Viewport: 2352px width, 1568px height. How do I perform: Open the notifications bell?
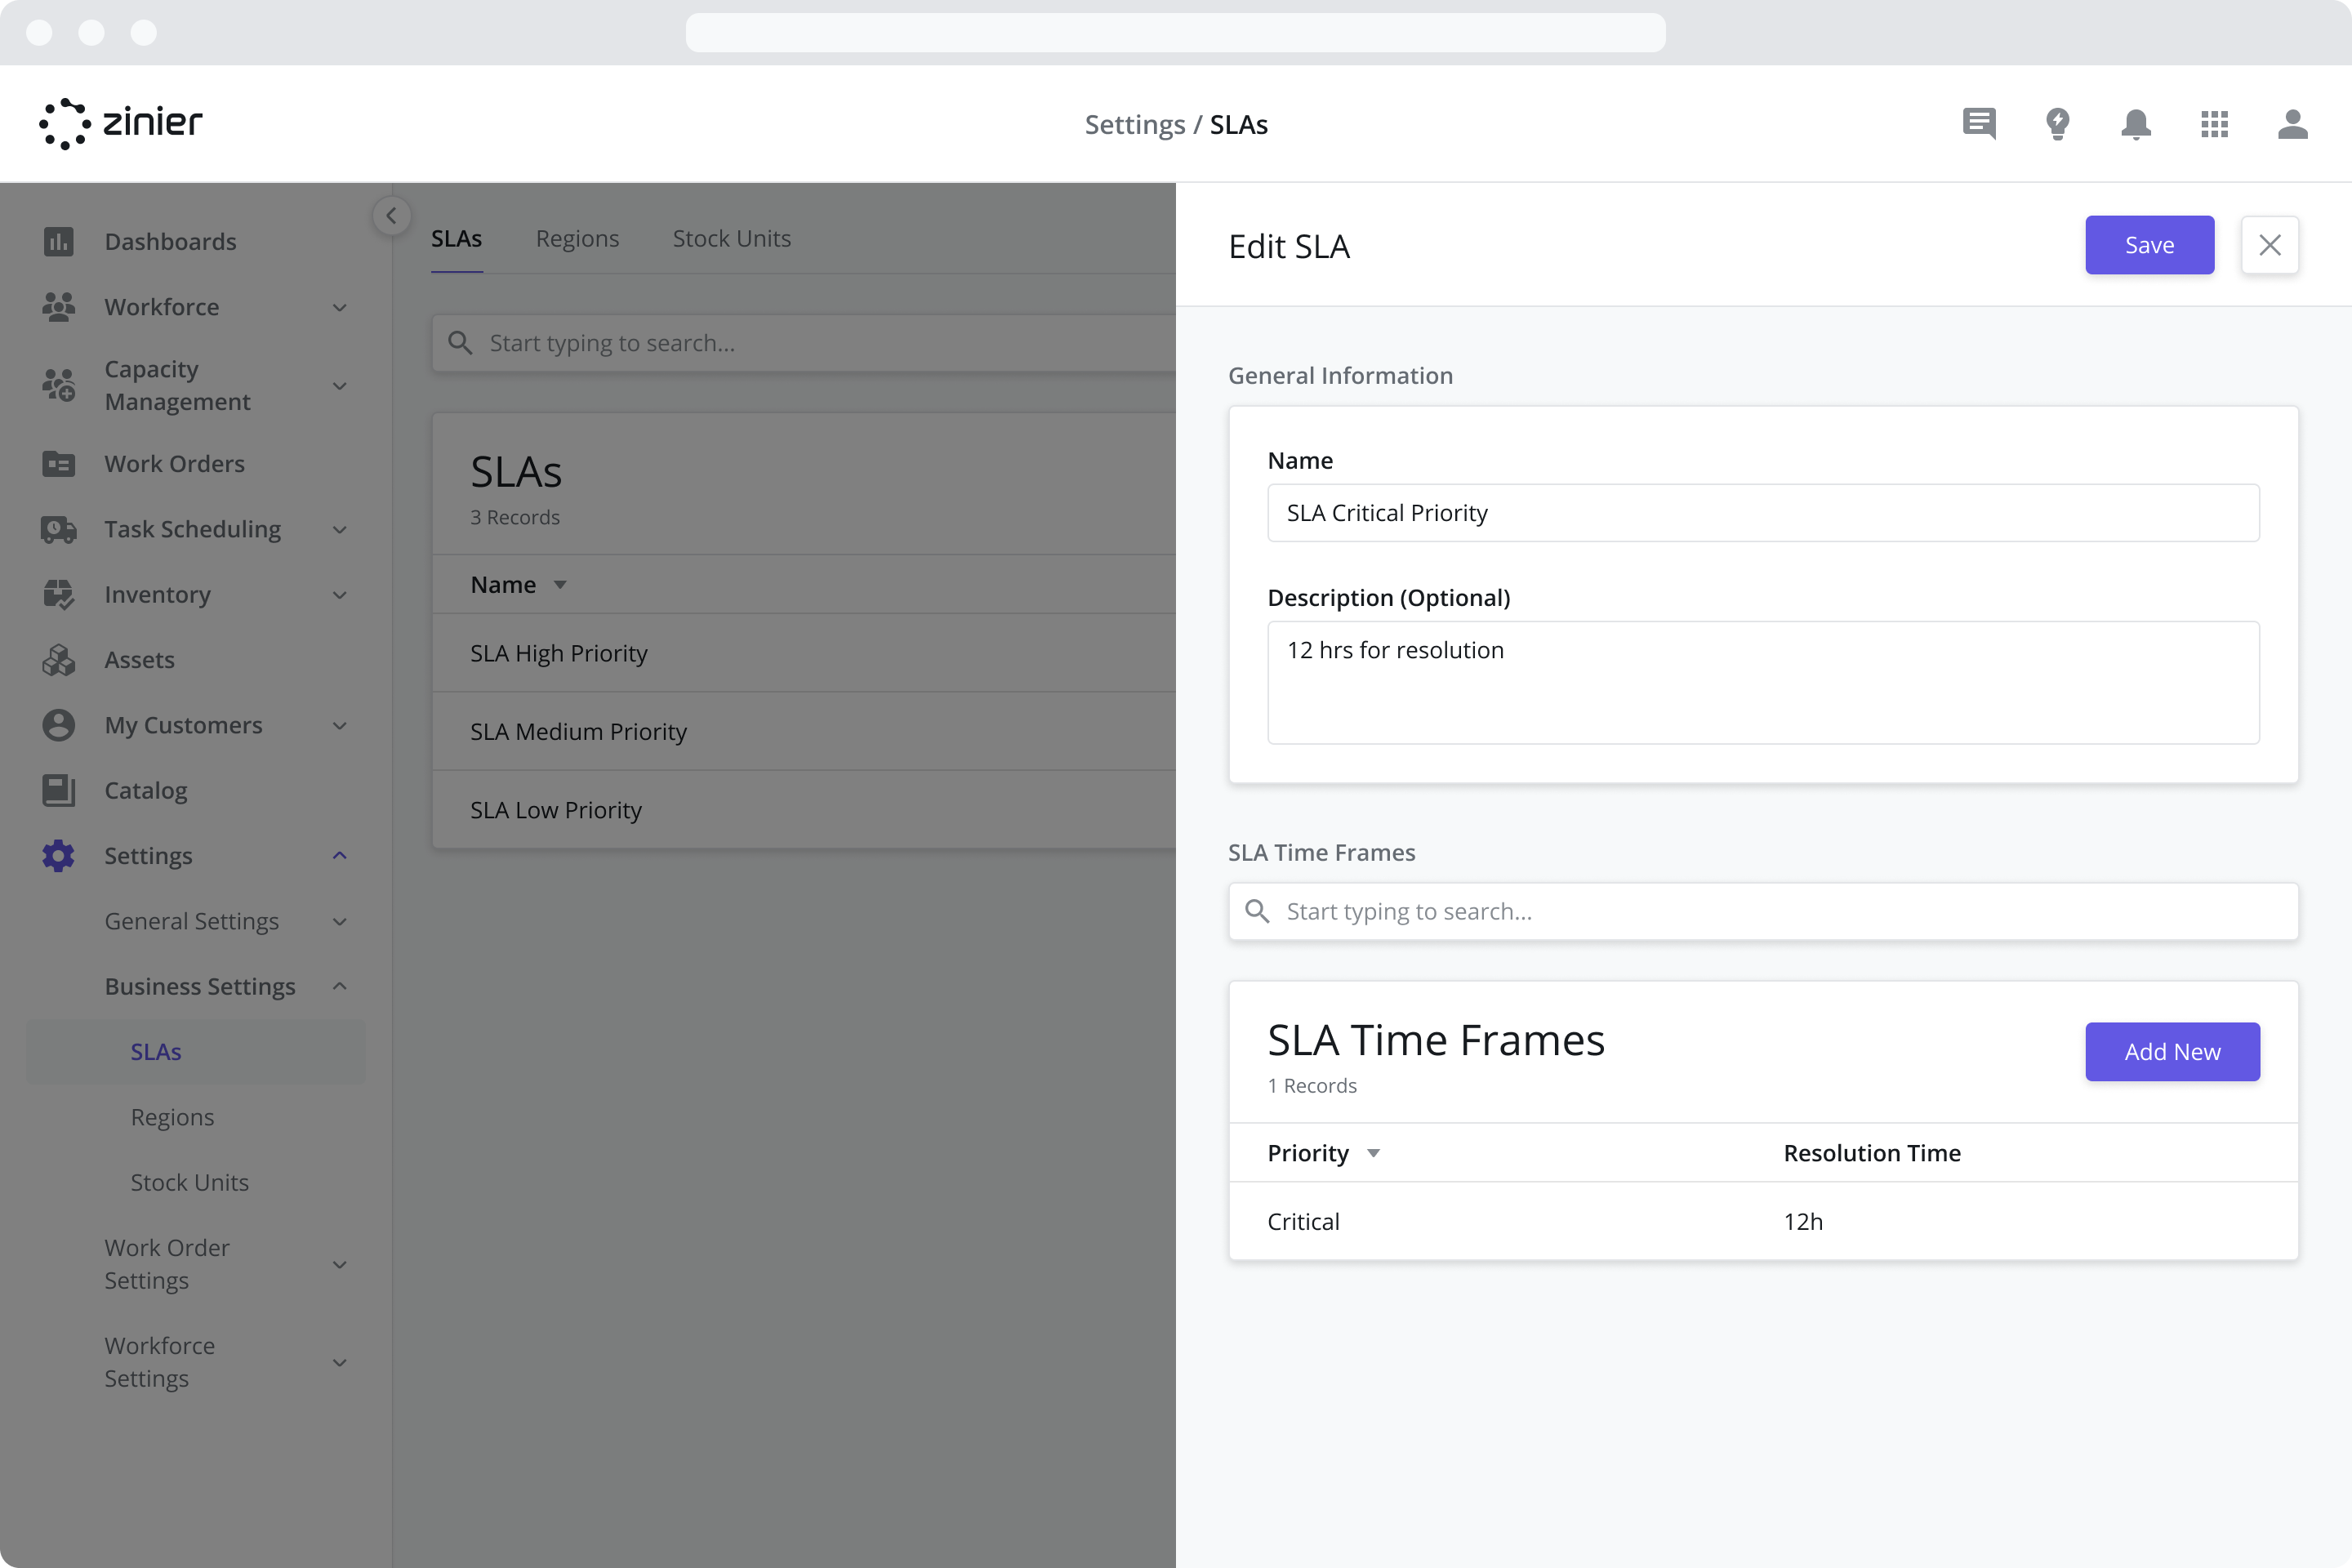coord(2136,124)
